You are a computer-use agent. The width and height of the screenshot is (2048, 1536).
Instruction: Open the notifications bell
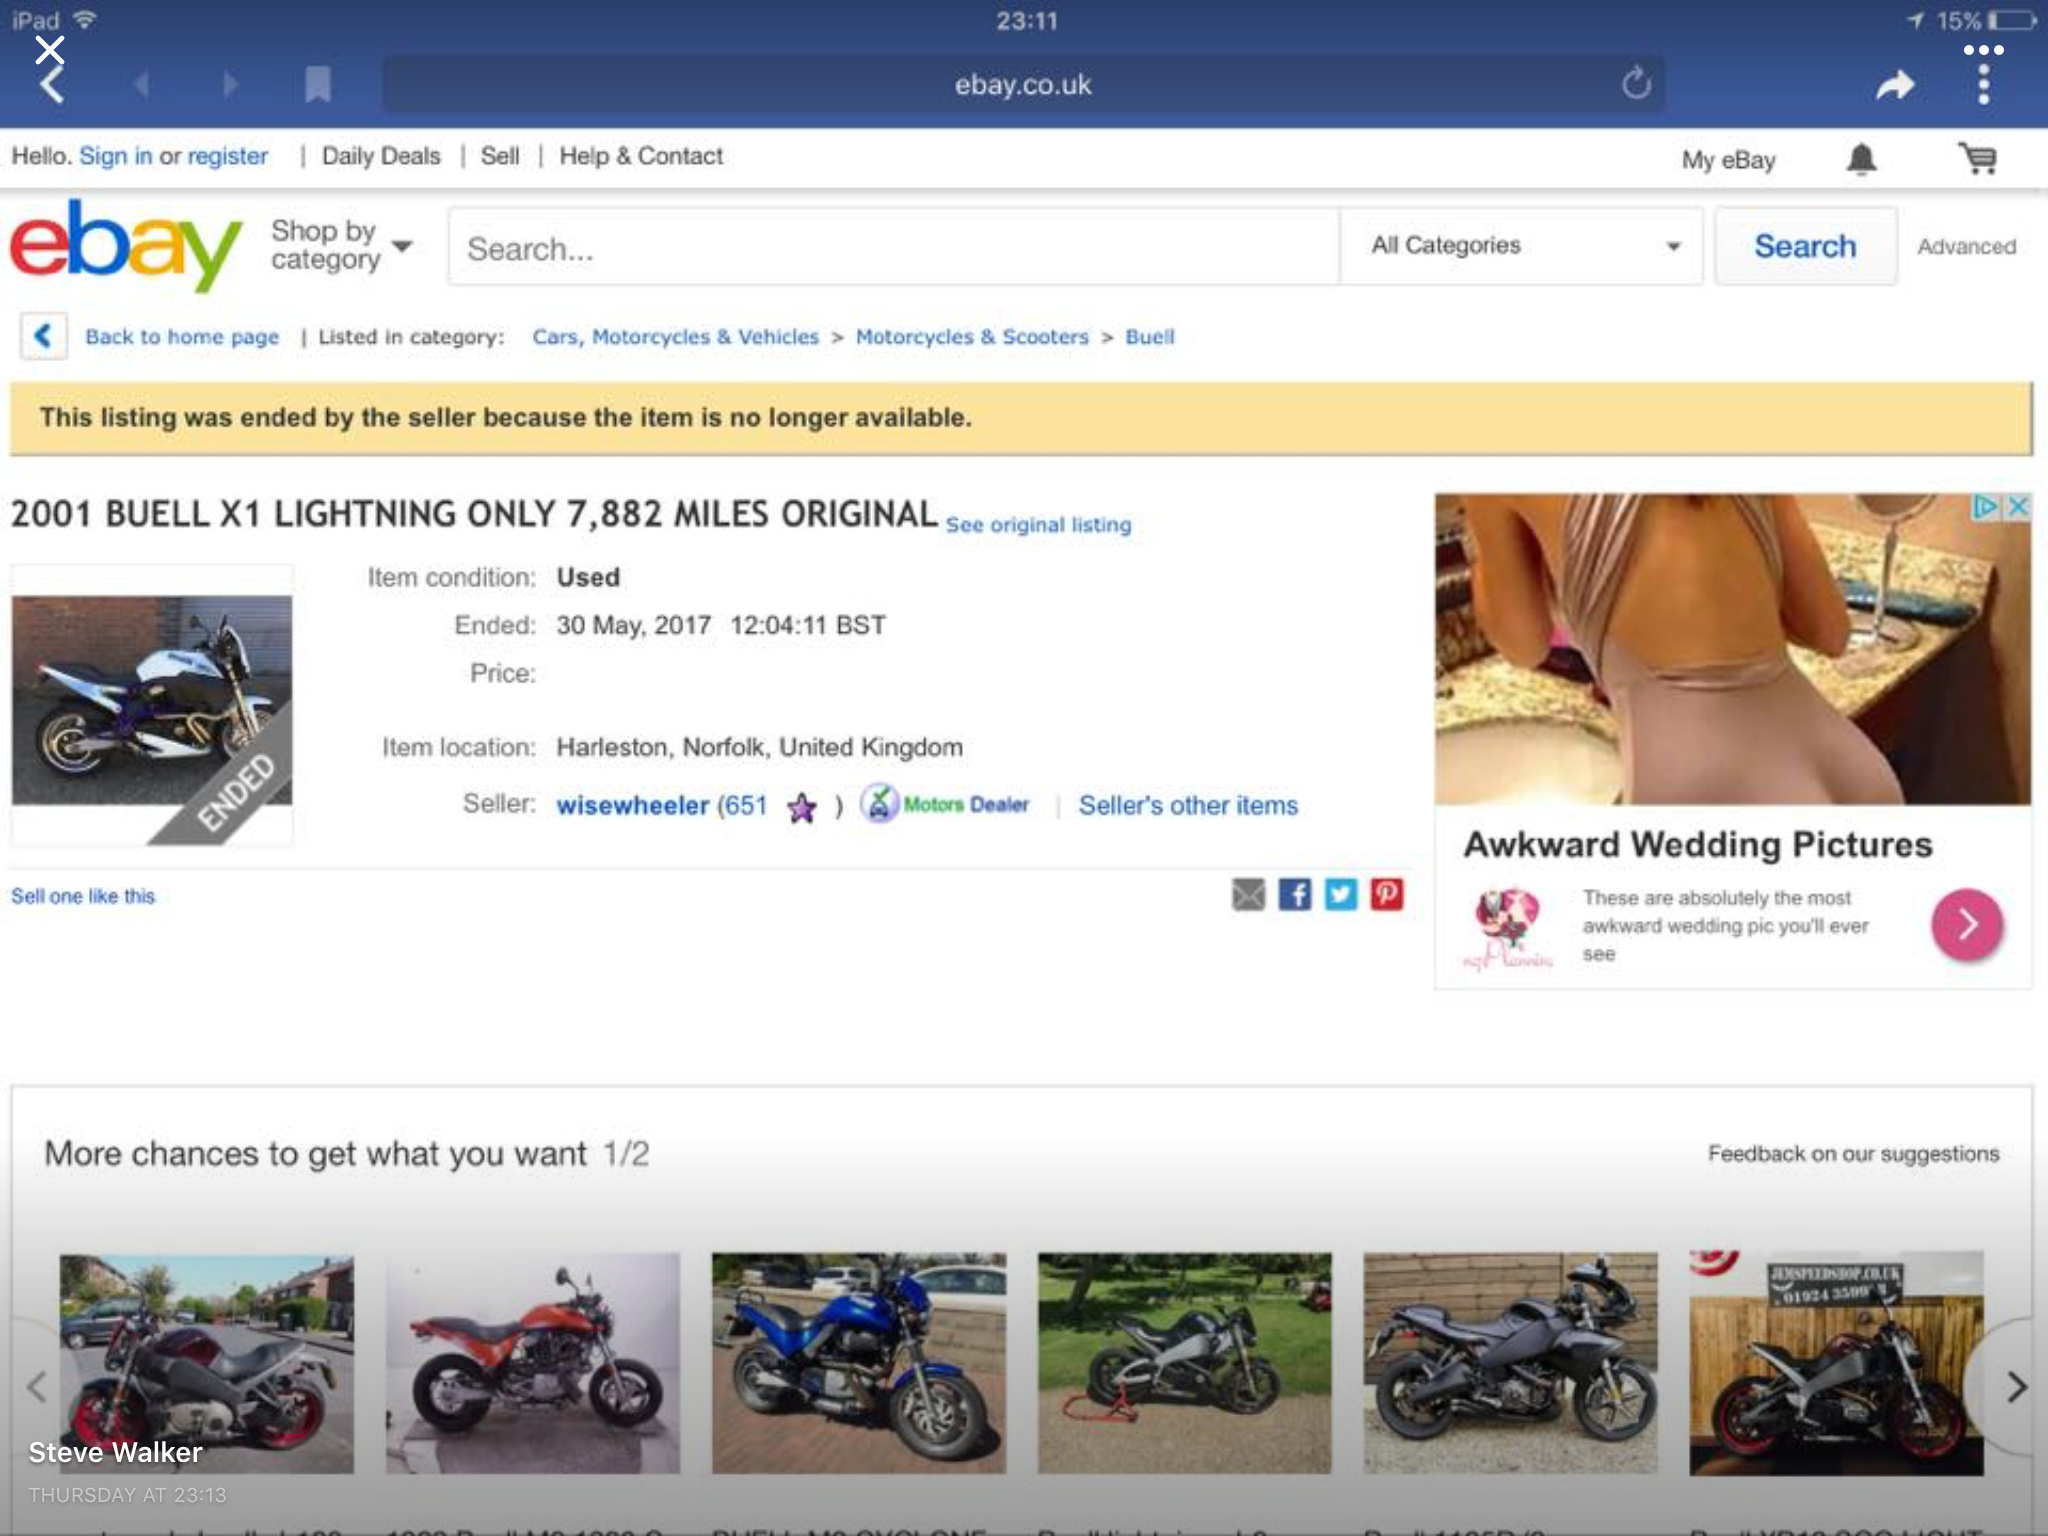click(1861, 159)
